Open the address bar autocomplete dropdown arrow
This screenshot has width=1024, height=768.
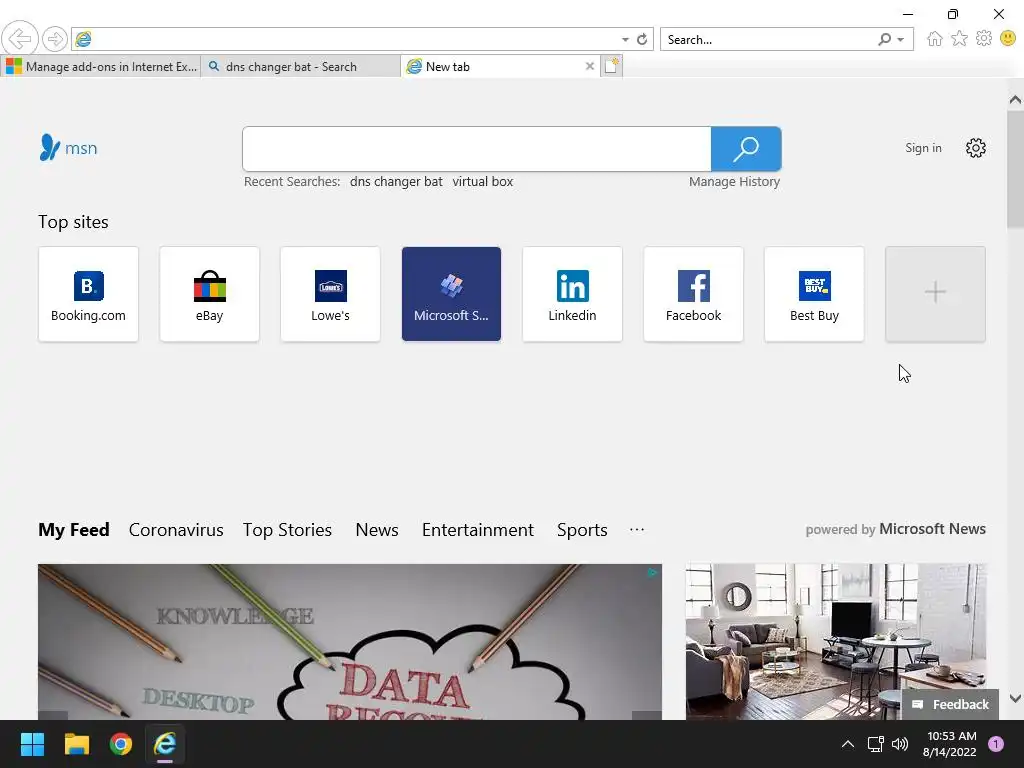point(625,40)
